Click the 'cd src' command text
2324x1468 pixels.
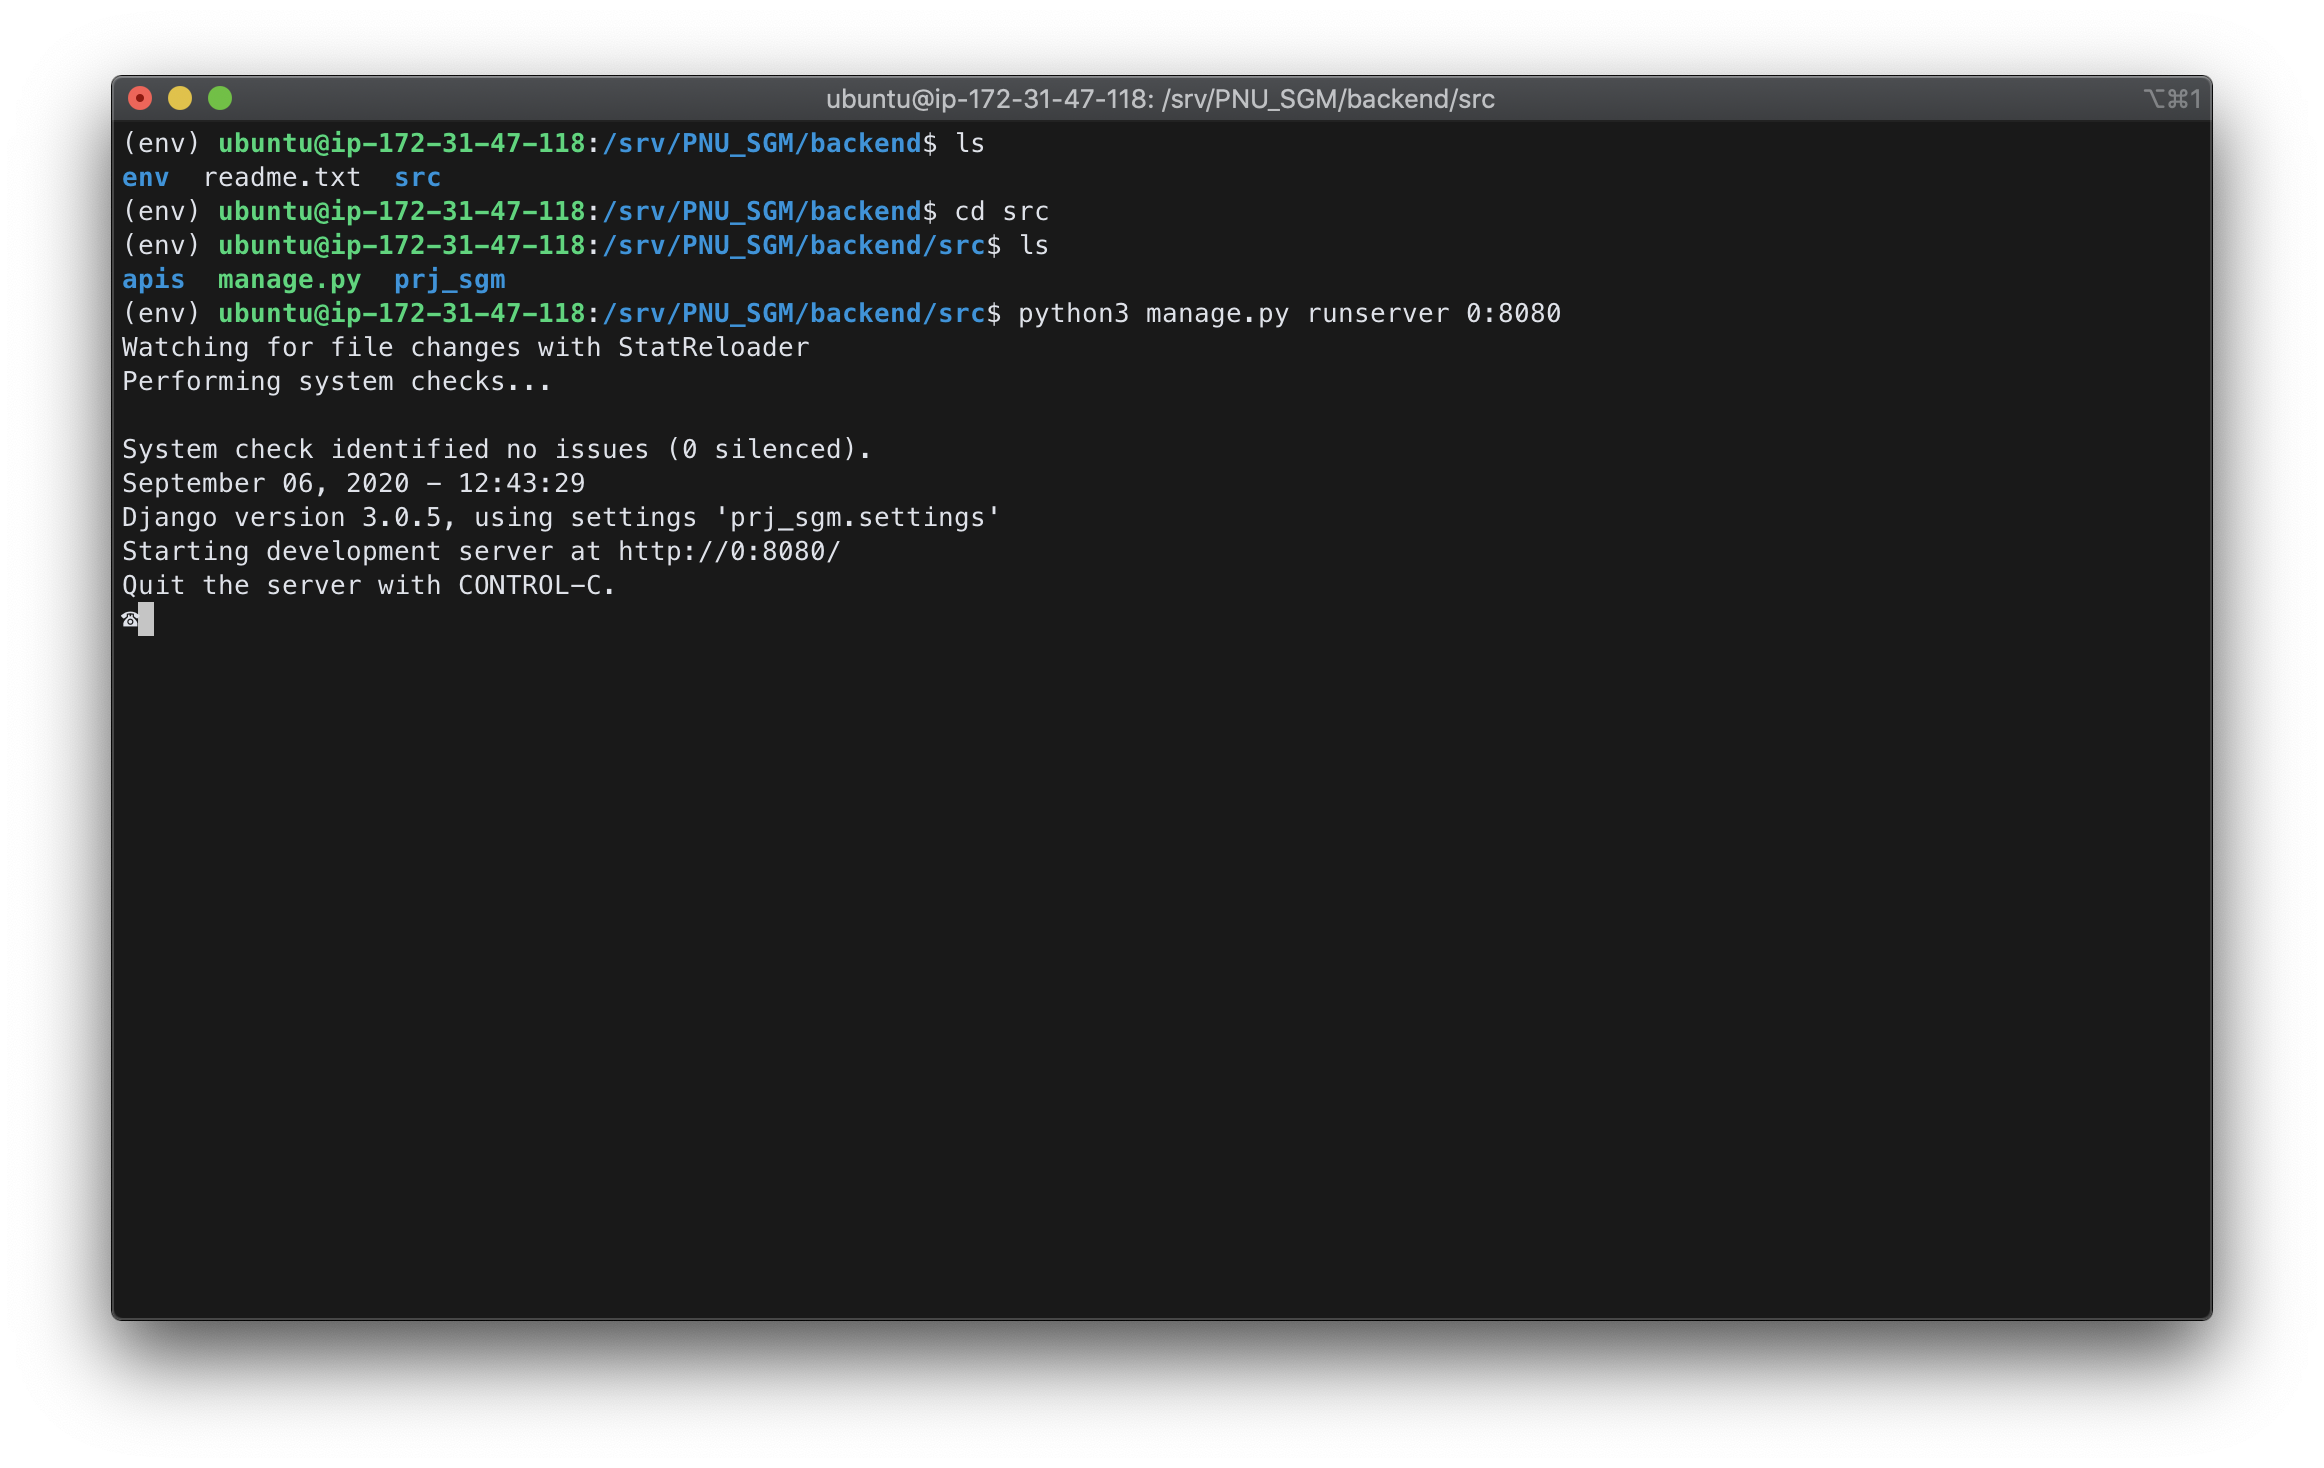point(1001,211)
